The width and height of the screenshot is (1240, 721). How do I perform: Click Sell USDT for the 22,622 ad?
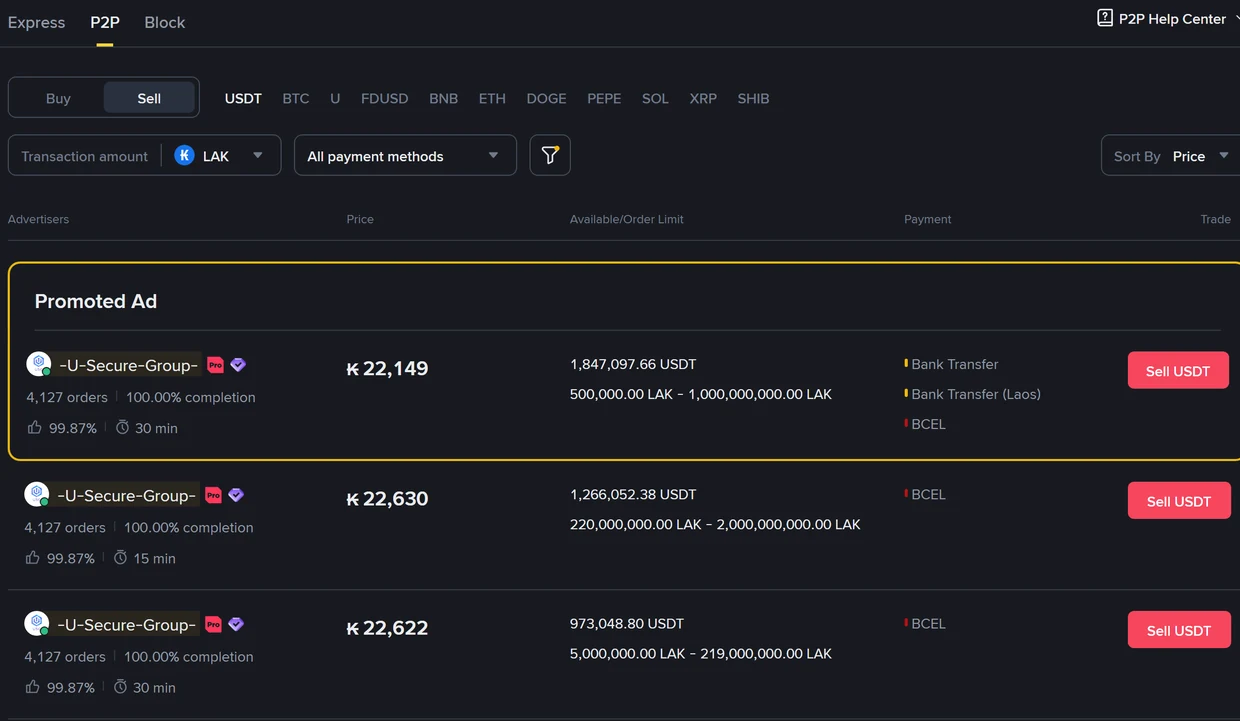1179,630
